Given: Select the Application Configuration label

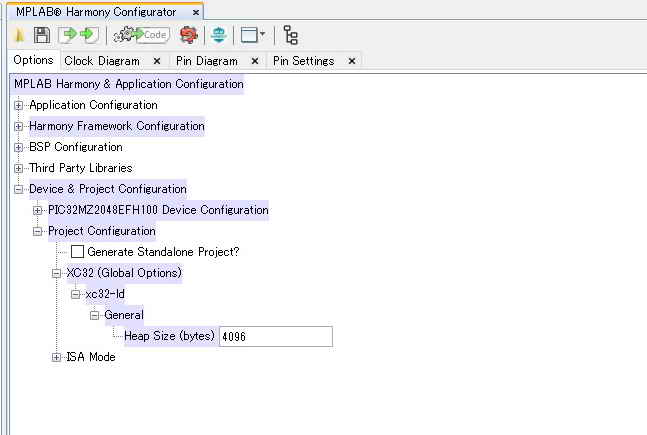Looking at the screenshot, I should pos(93,105).
